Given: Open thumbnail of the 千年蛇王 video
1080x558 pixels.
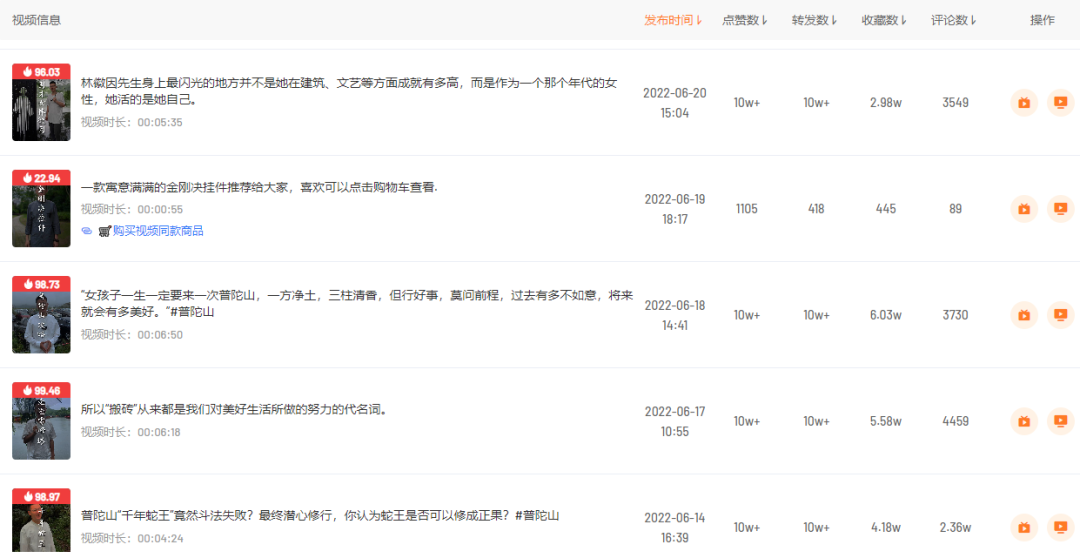Looking at the screenshot, I should [x=41, y=520].
